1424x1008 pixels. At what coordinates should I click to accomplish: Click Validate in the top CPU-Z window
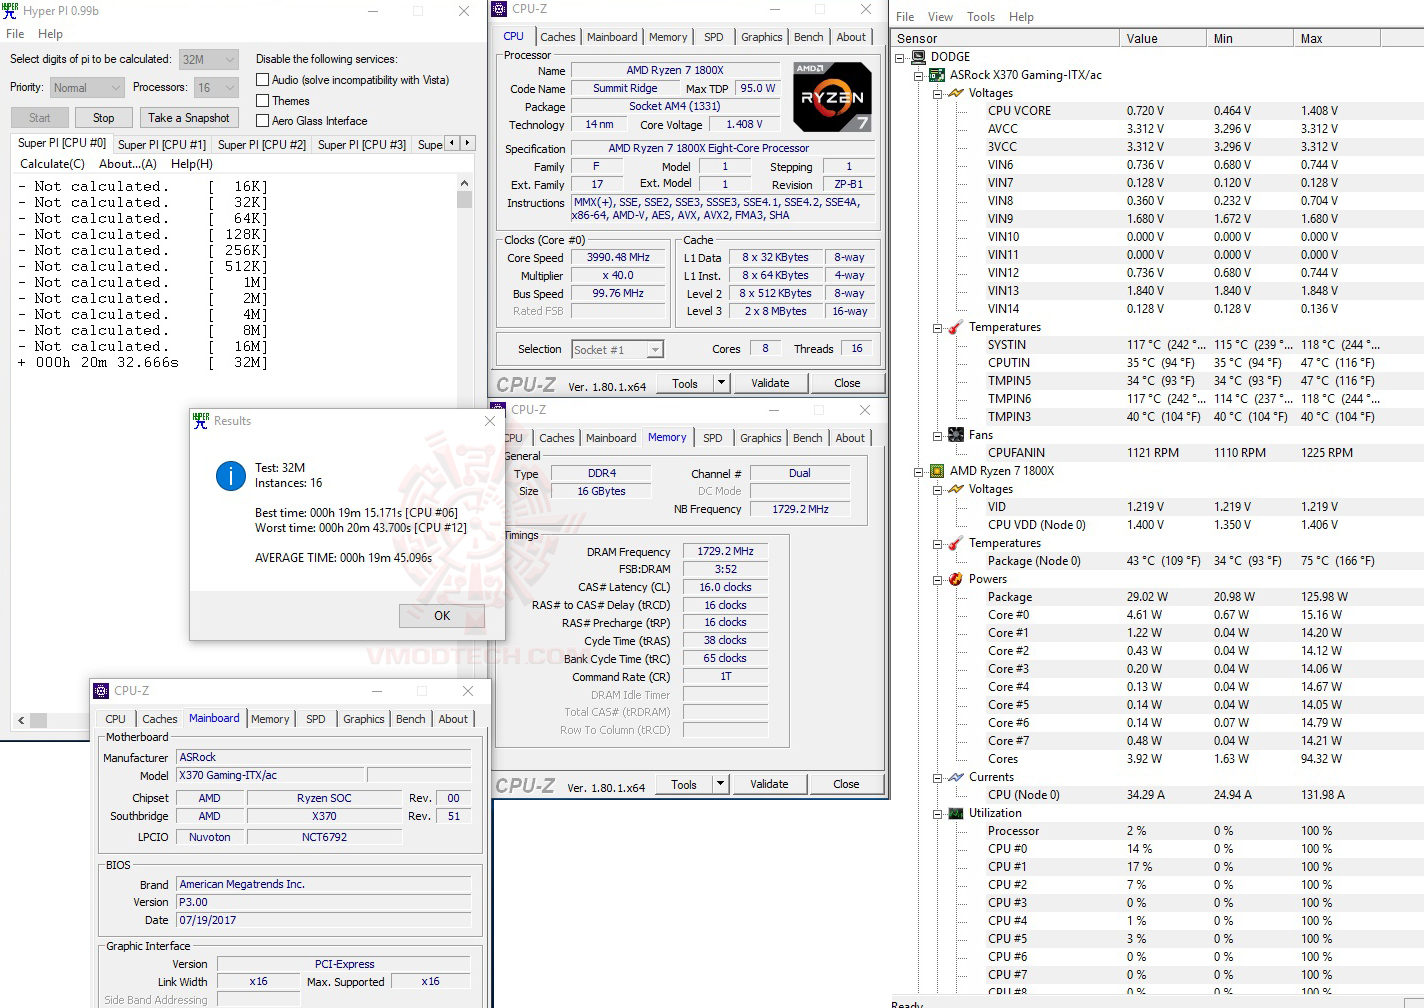pyautogui.click(x=769, y=383)
